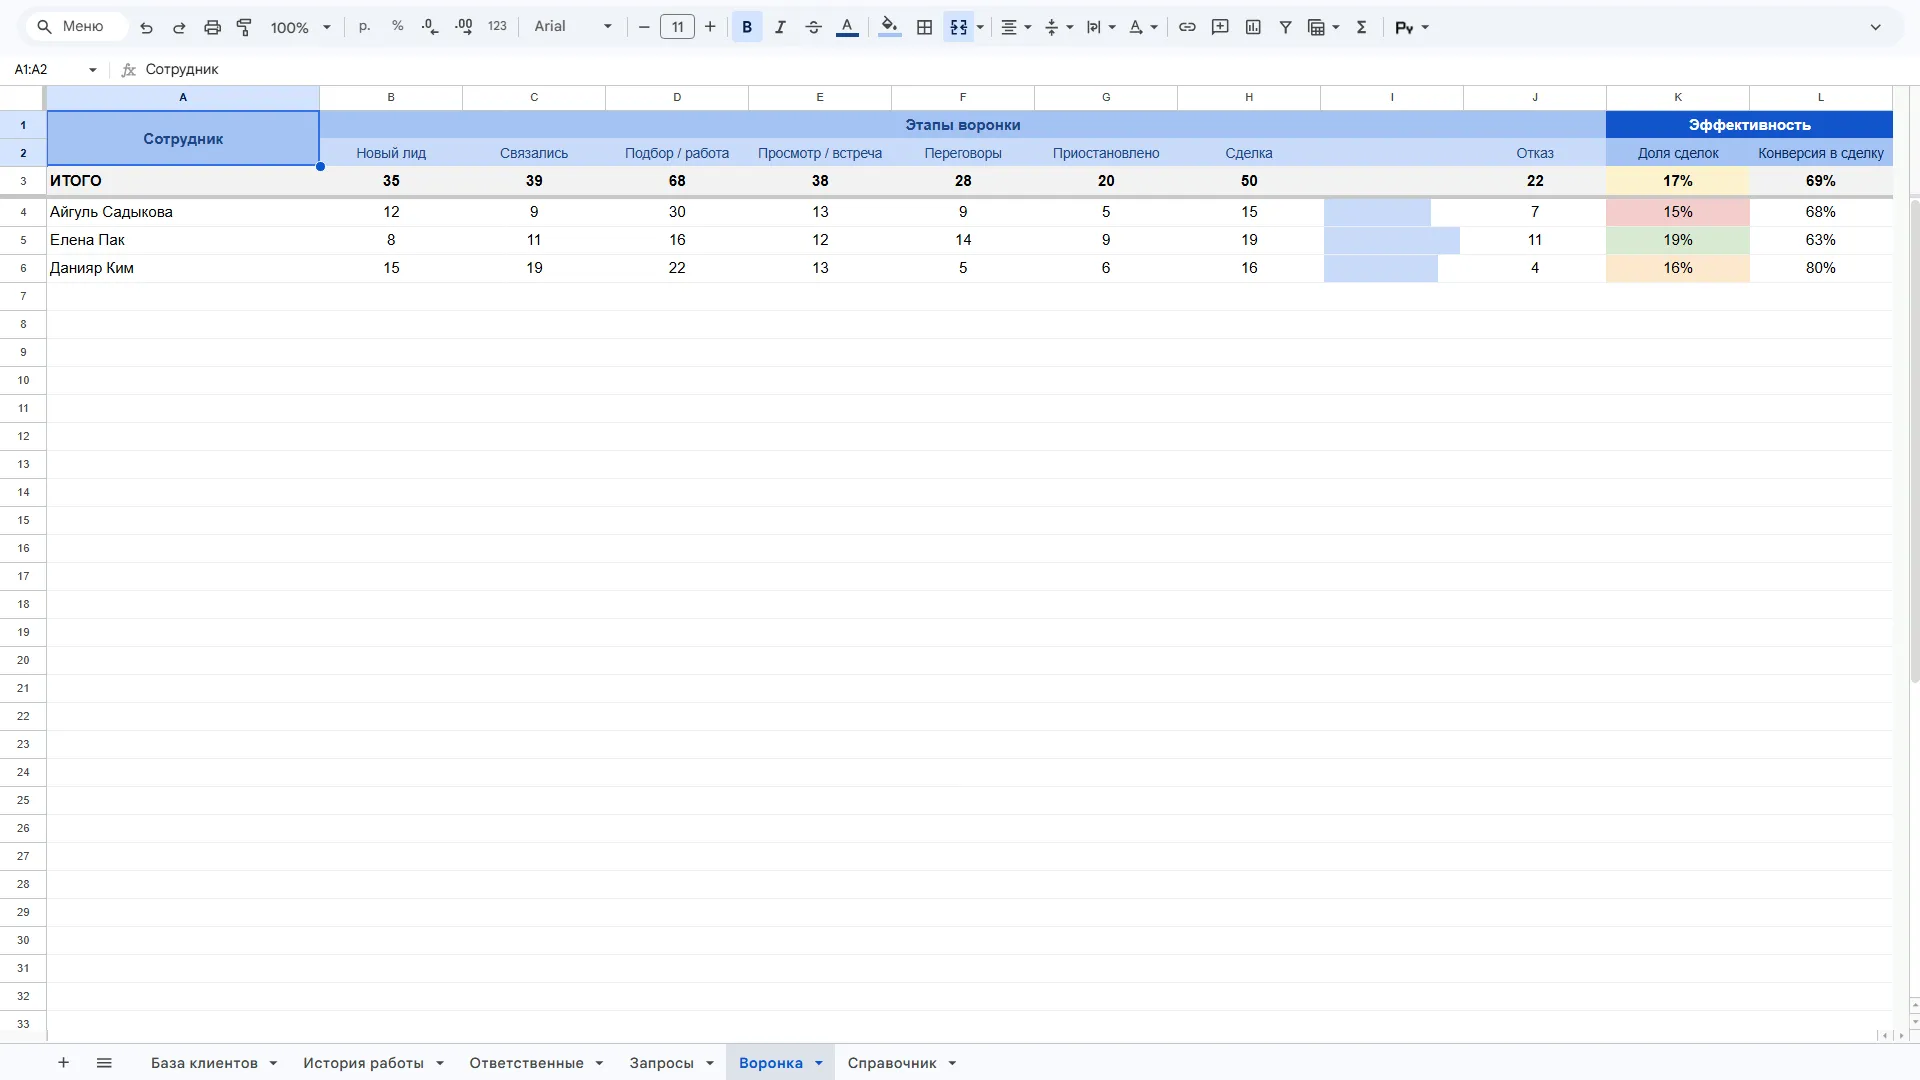Image resolution: width=1920 pixels, height=1080 pixels.
Task: Toggle bold formatting
Action: tap(747, 27)
